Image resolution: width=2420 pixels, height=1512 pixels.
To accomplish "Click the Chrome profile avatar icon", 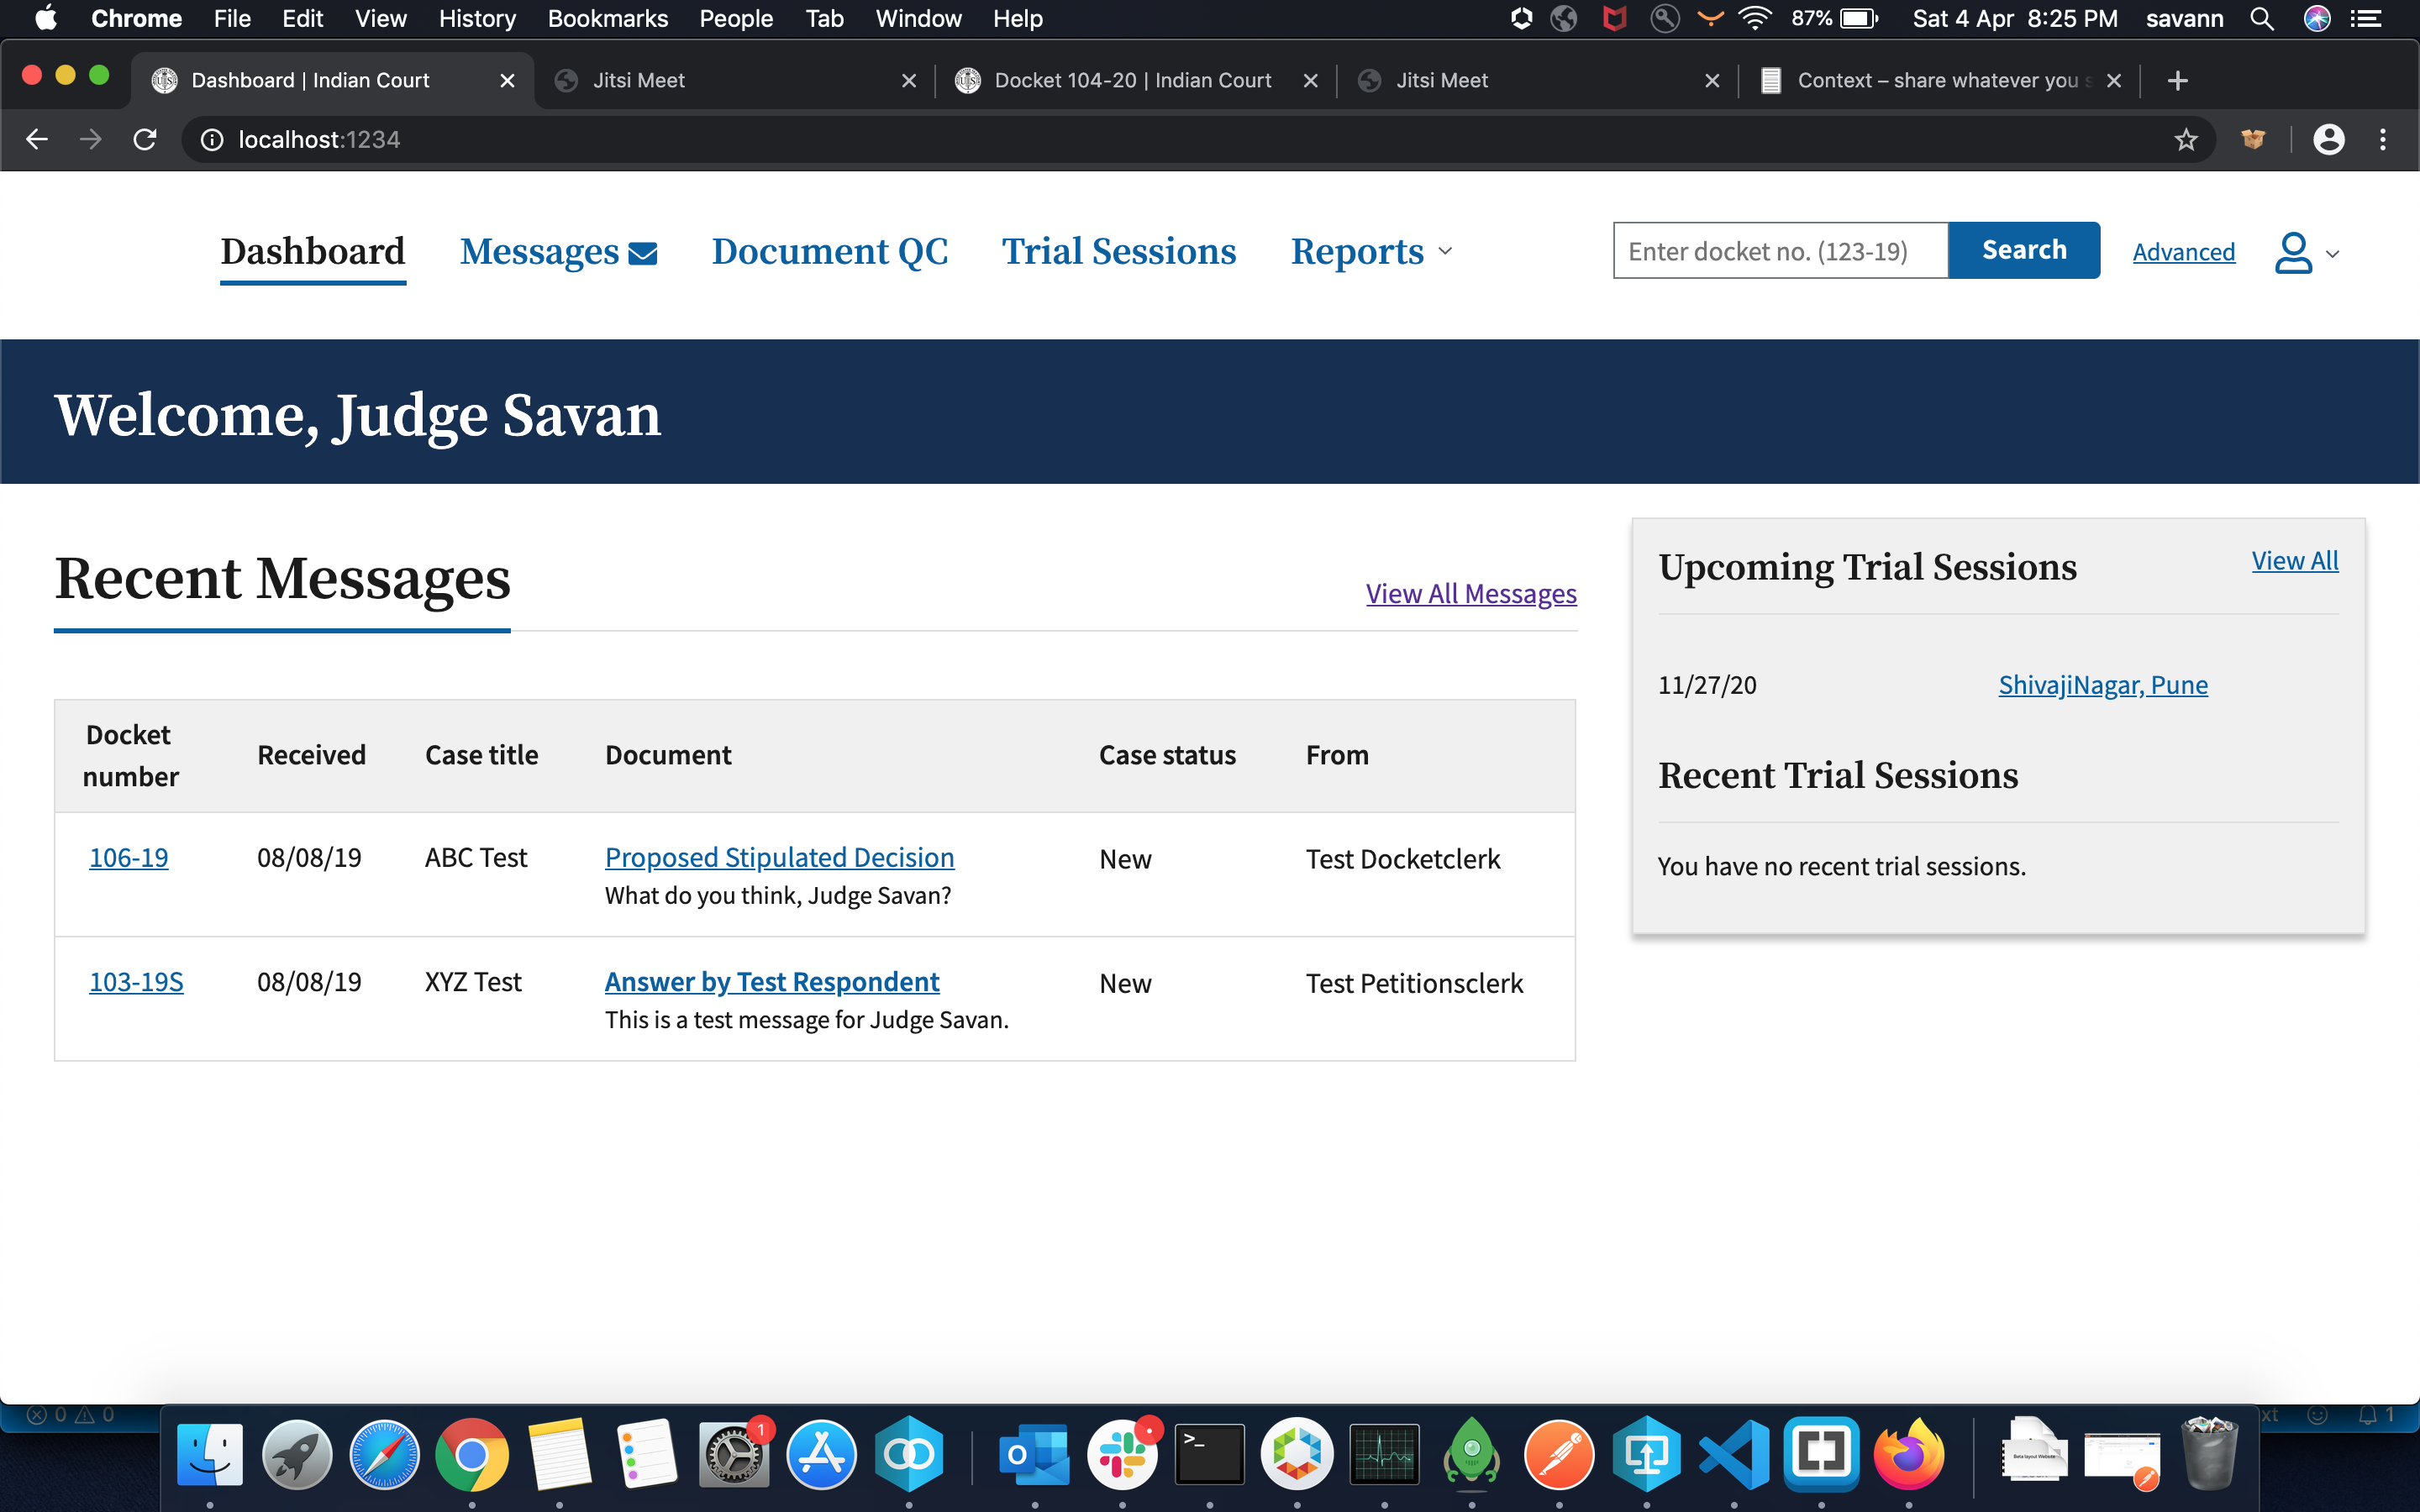I will [2329, 140].
